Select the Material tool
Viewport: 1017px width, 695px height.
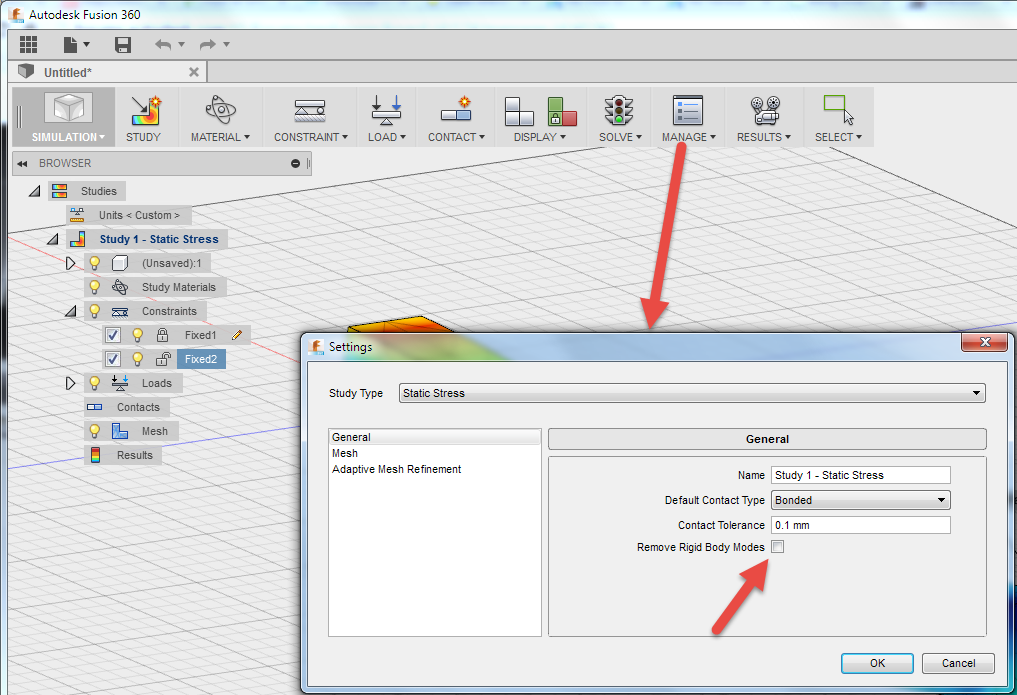coord(219,116)
